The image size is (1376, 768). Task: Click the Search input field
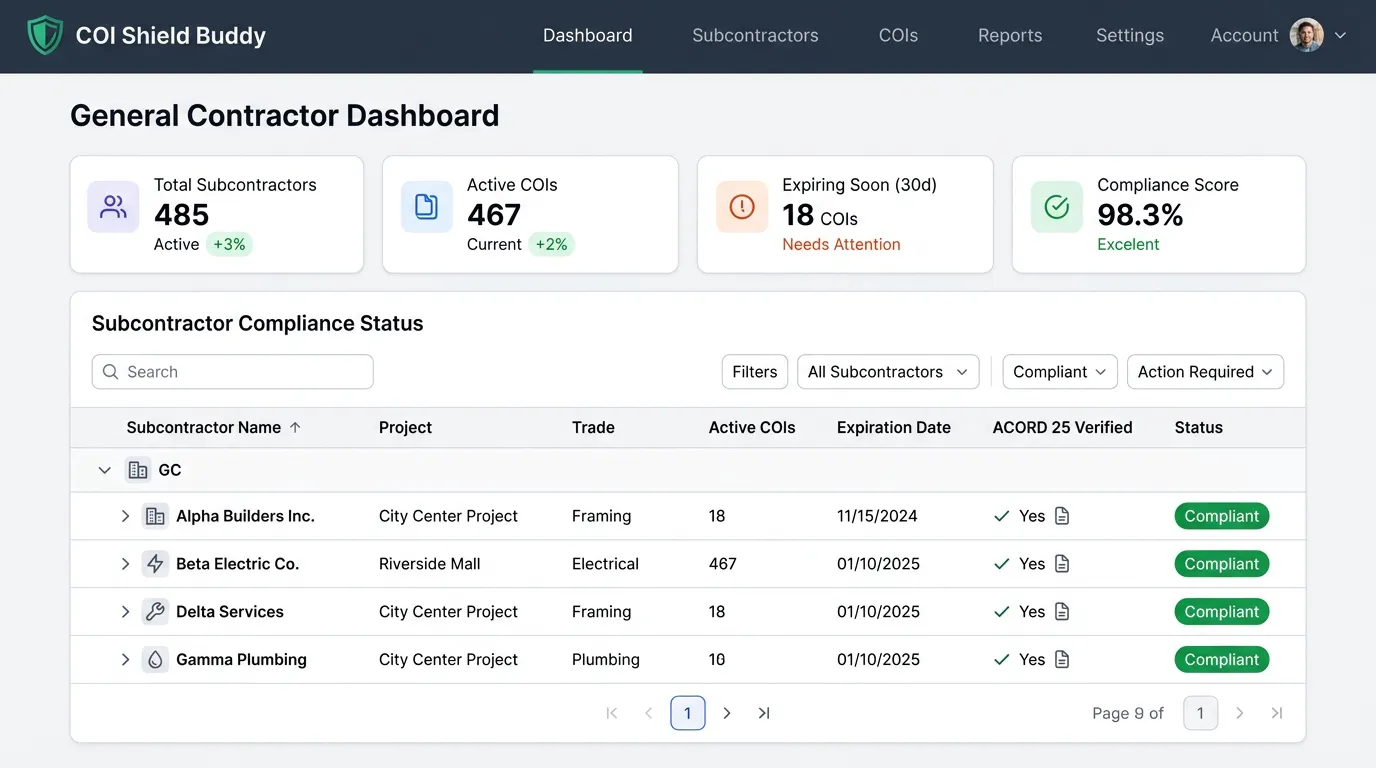coord(232,372)
